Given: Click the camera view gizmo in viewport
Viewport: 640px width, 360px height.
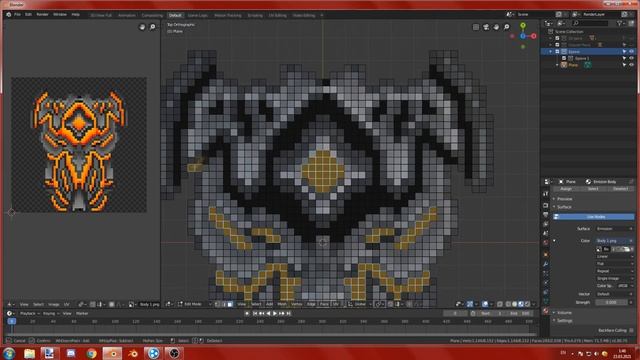Looking at the screenshot, I should click(486, 27).
